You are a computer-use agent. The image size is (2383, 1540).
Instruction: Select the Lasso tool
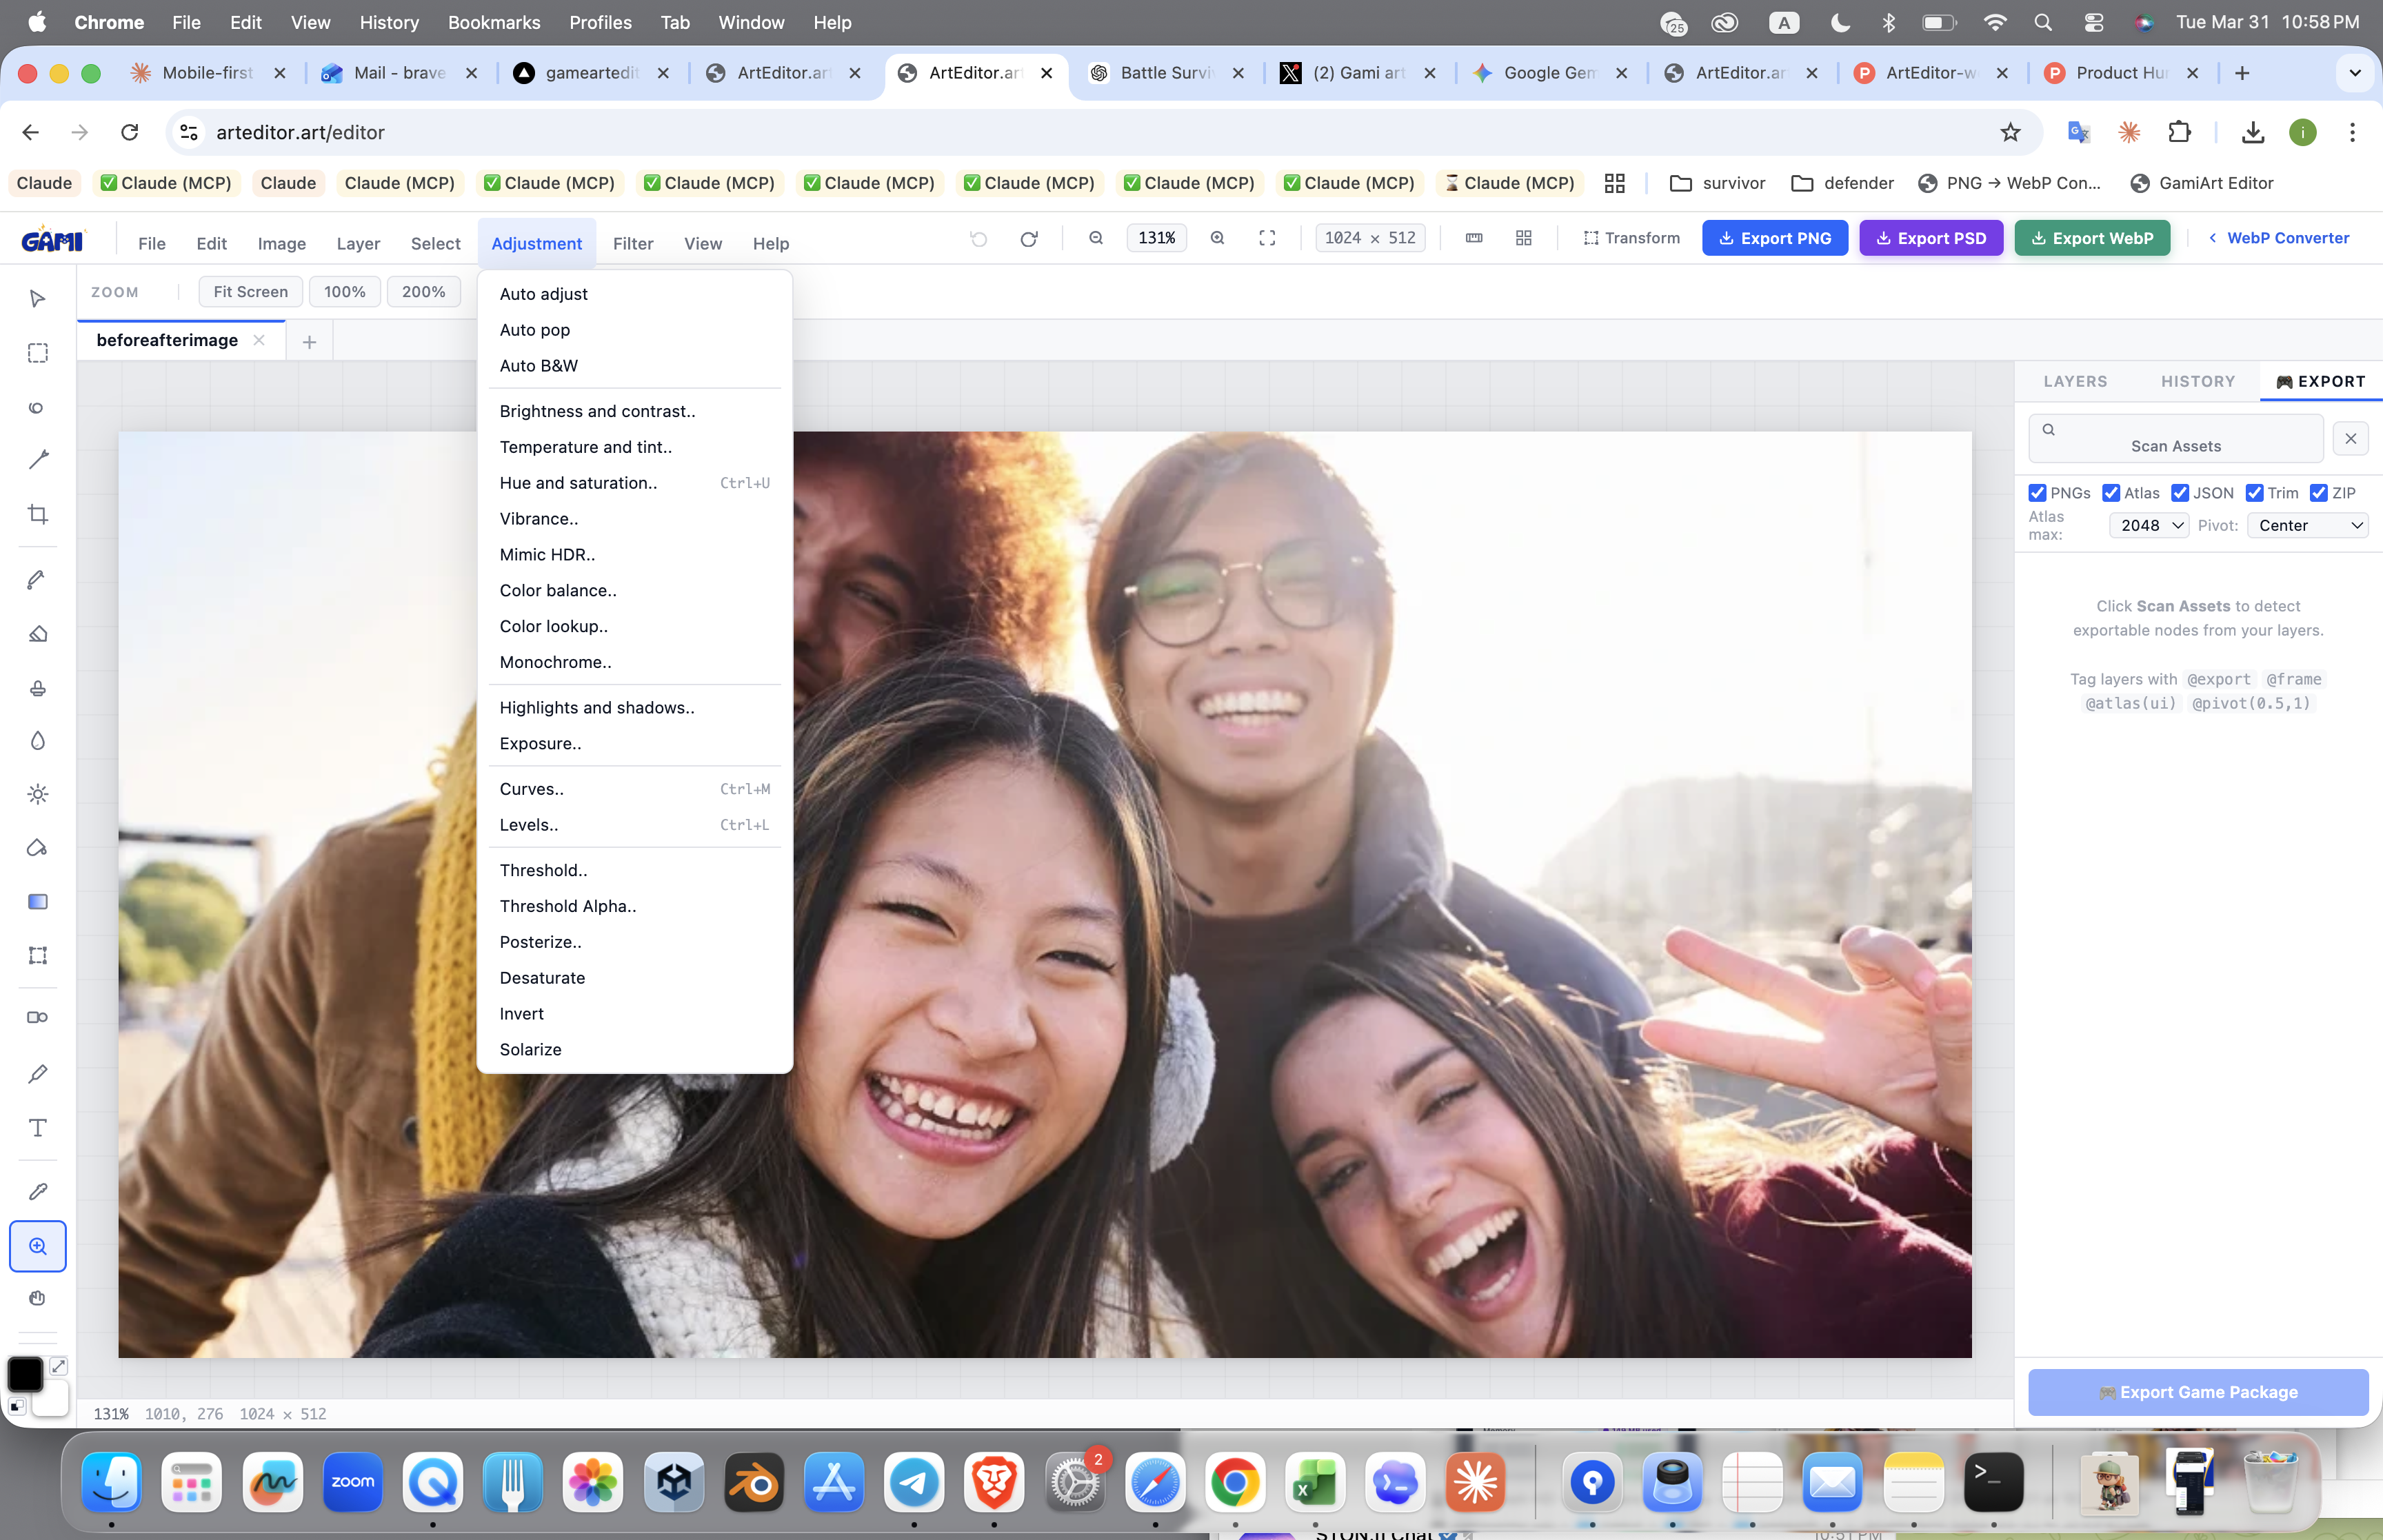[37, 407]
